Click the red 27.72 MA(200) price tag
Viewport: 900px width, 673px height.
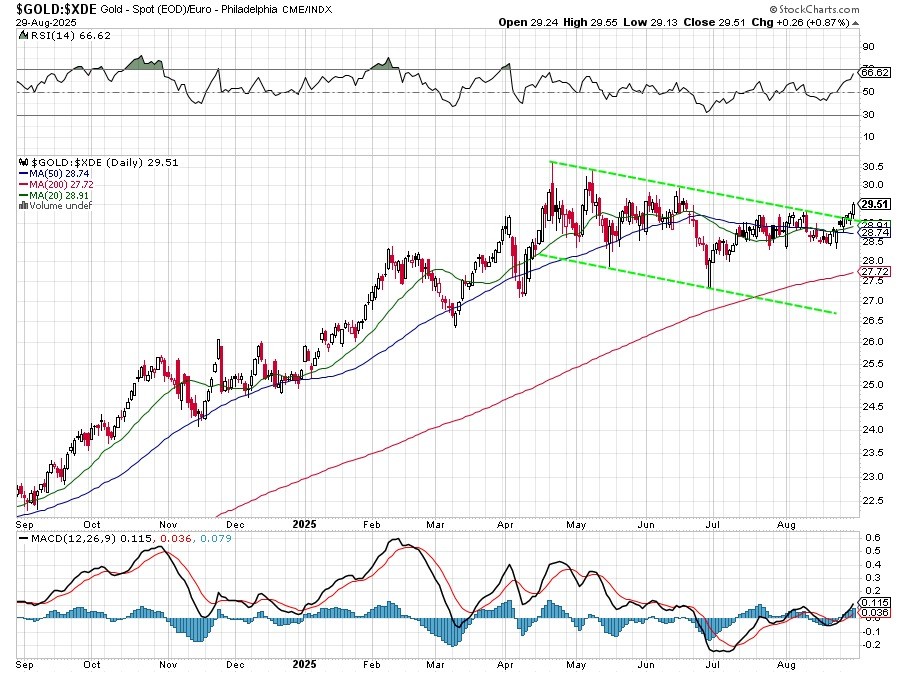coord(875,271)
